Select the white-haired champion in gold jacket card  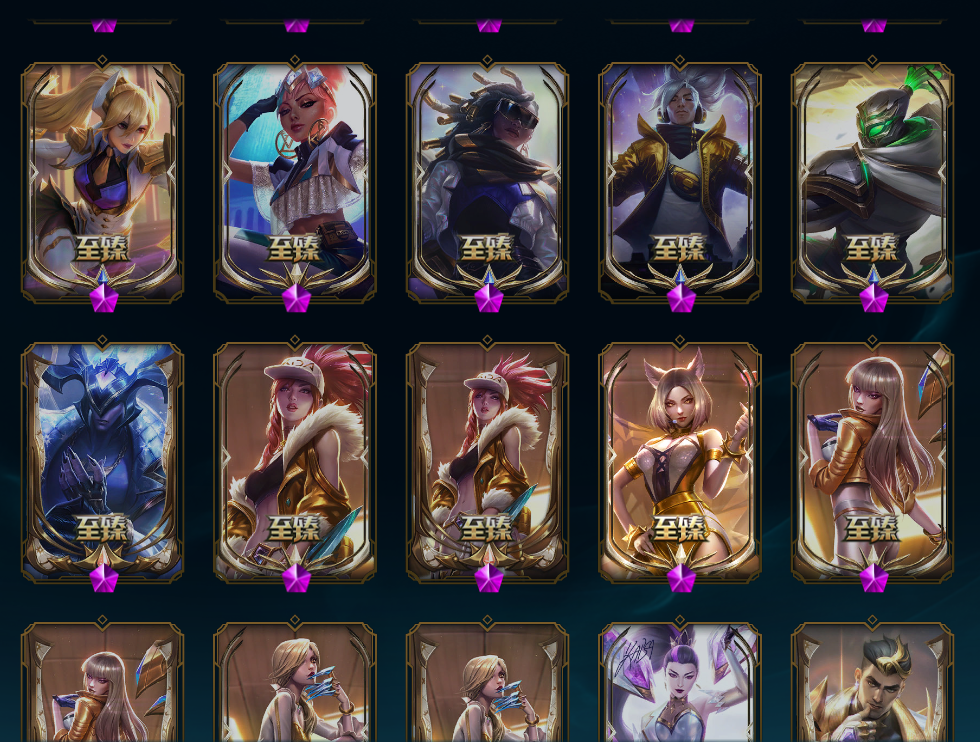pos(680,181)
